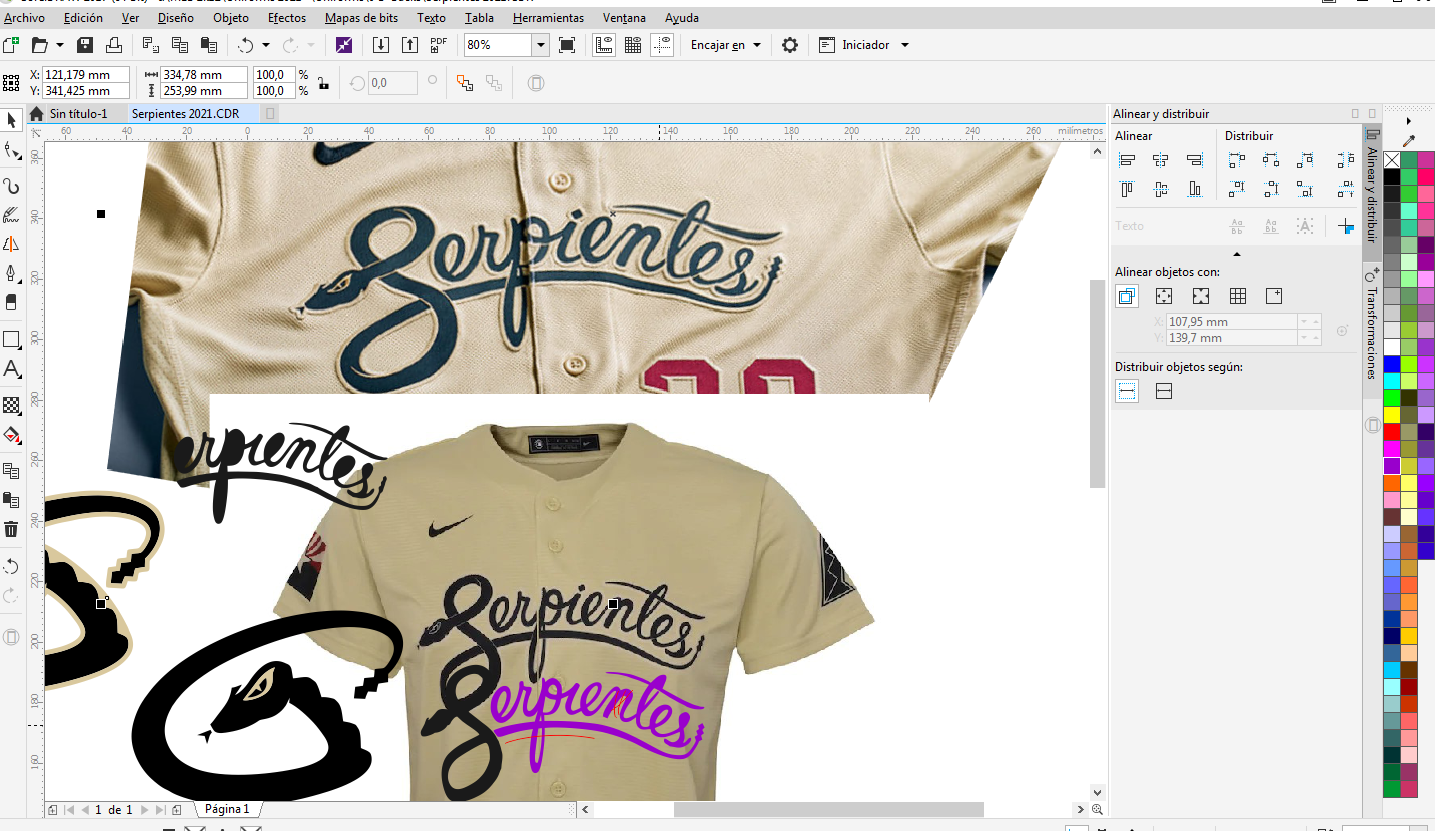Screen dimensions: 1435x831
Task: Select the Artistic Media tool
Action: tap(12, 214)
